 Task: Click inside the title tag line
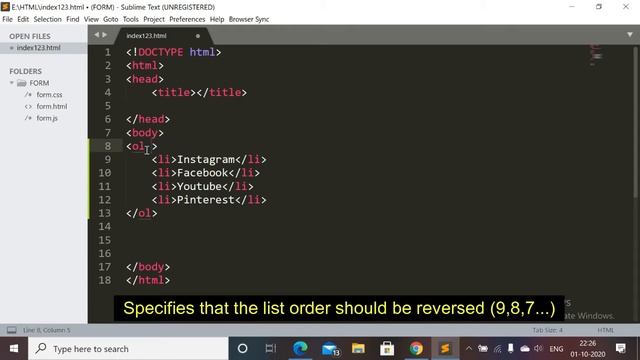coord(199,93)
